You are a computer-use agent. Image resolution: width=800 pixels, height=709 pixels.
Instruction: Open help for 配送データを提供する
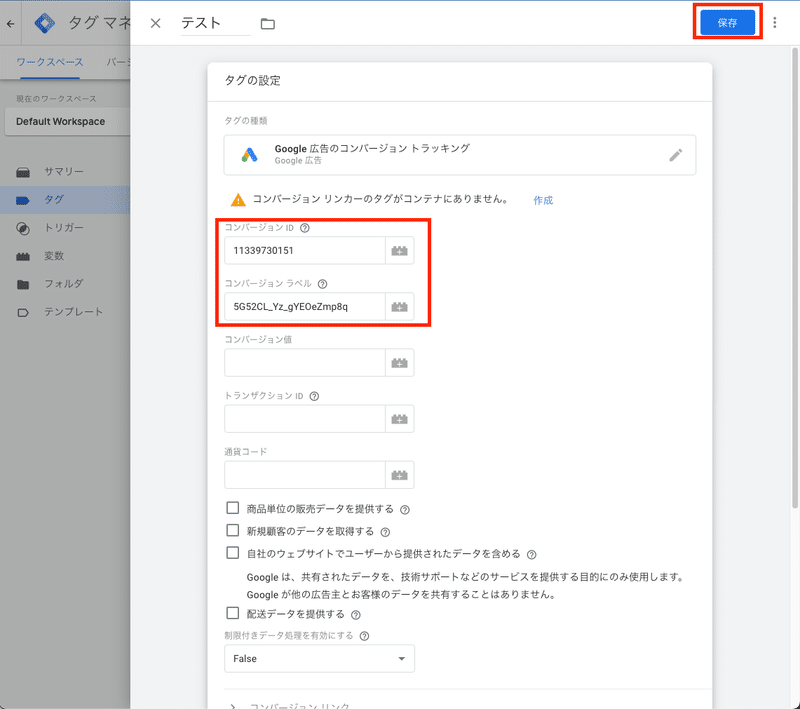(x=356, y=615)
